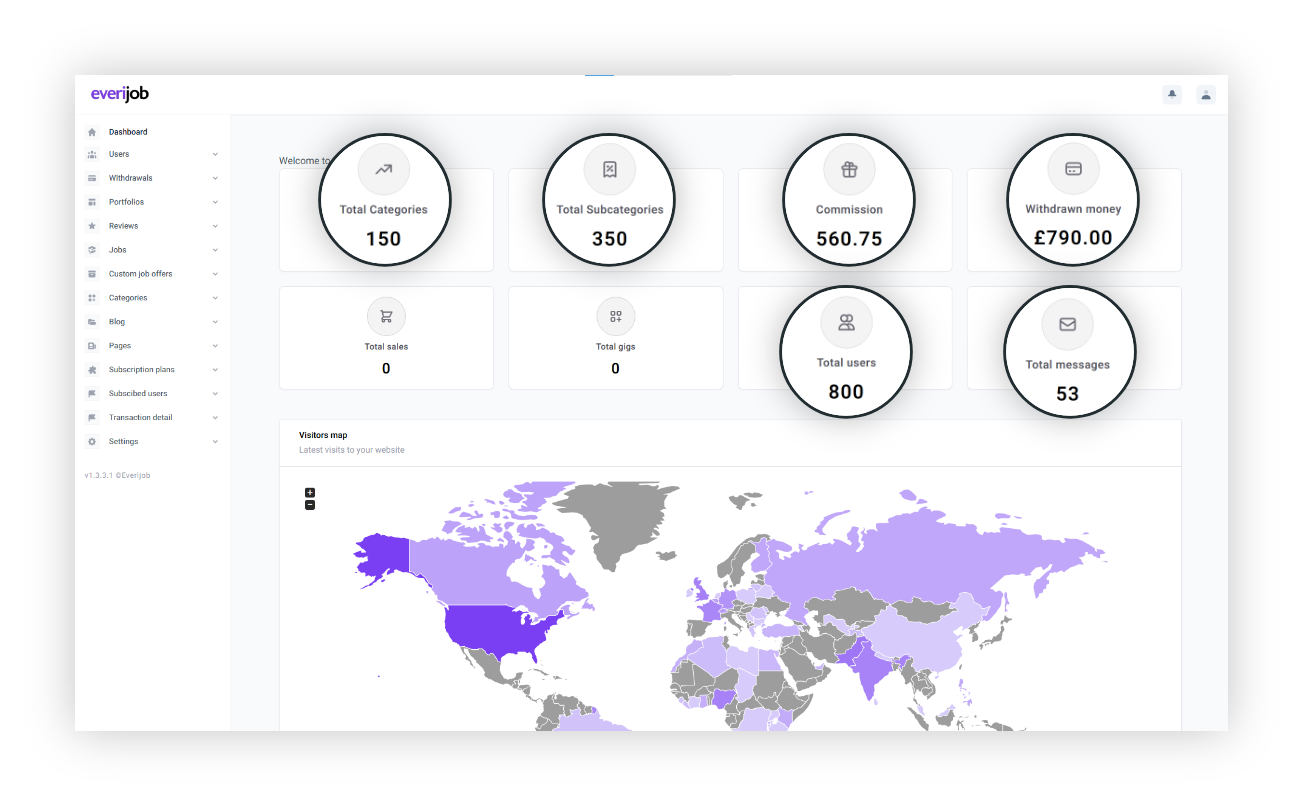Click the Total Categories trend arrow icon
The height and width of the screenshot is (806, 1303).
tap(383, 170)
